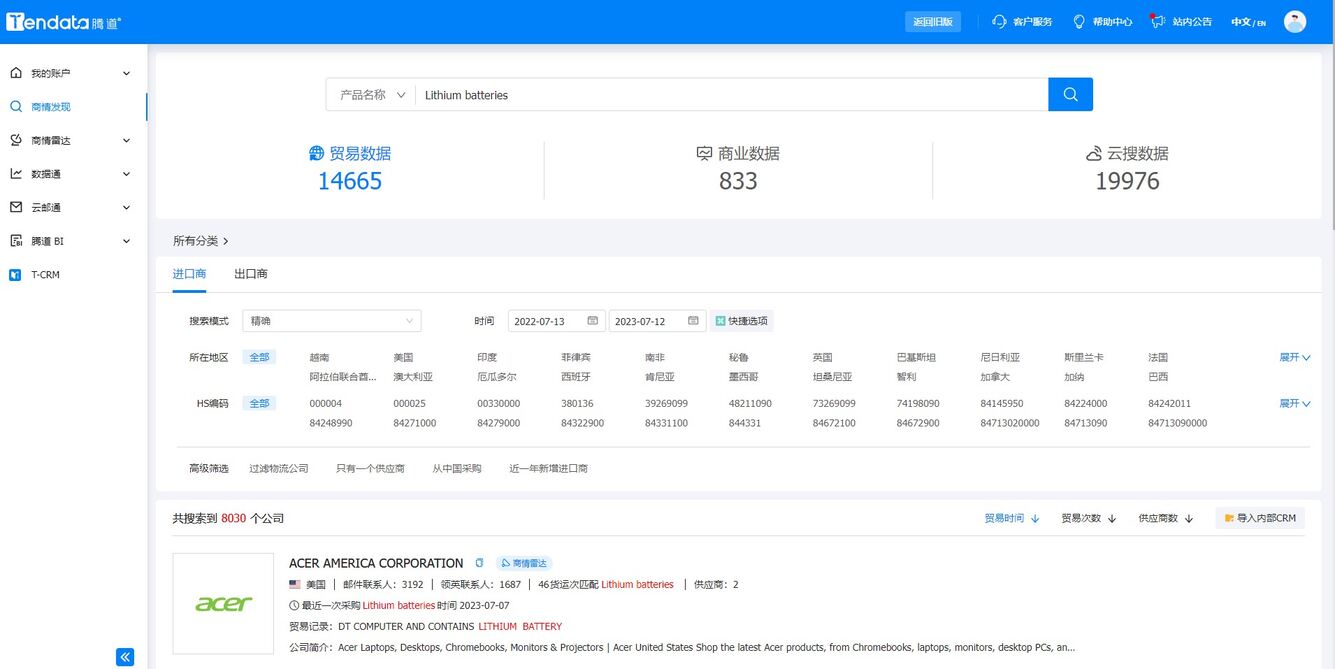Expand the HS编码 list with 展开
The width and height of the screenshot is (1335, 669).
(x=1295, y=403)
